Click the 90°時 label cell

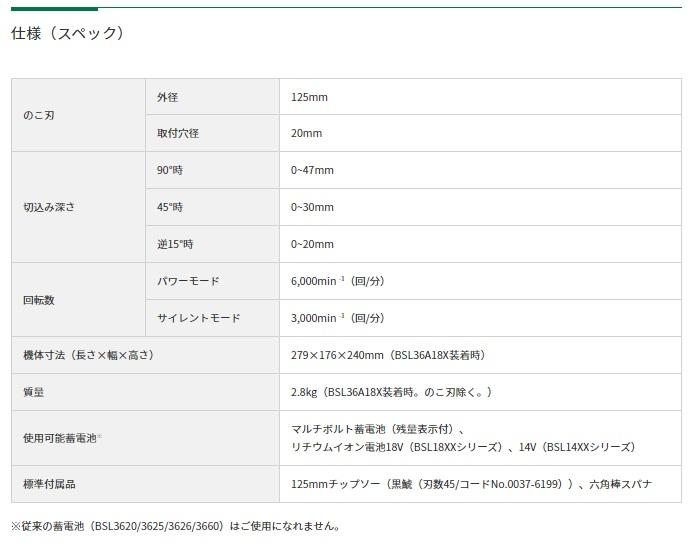click(212, 170)
